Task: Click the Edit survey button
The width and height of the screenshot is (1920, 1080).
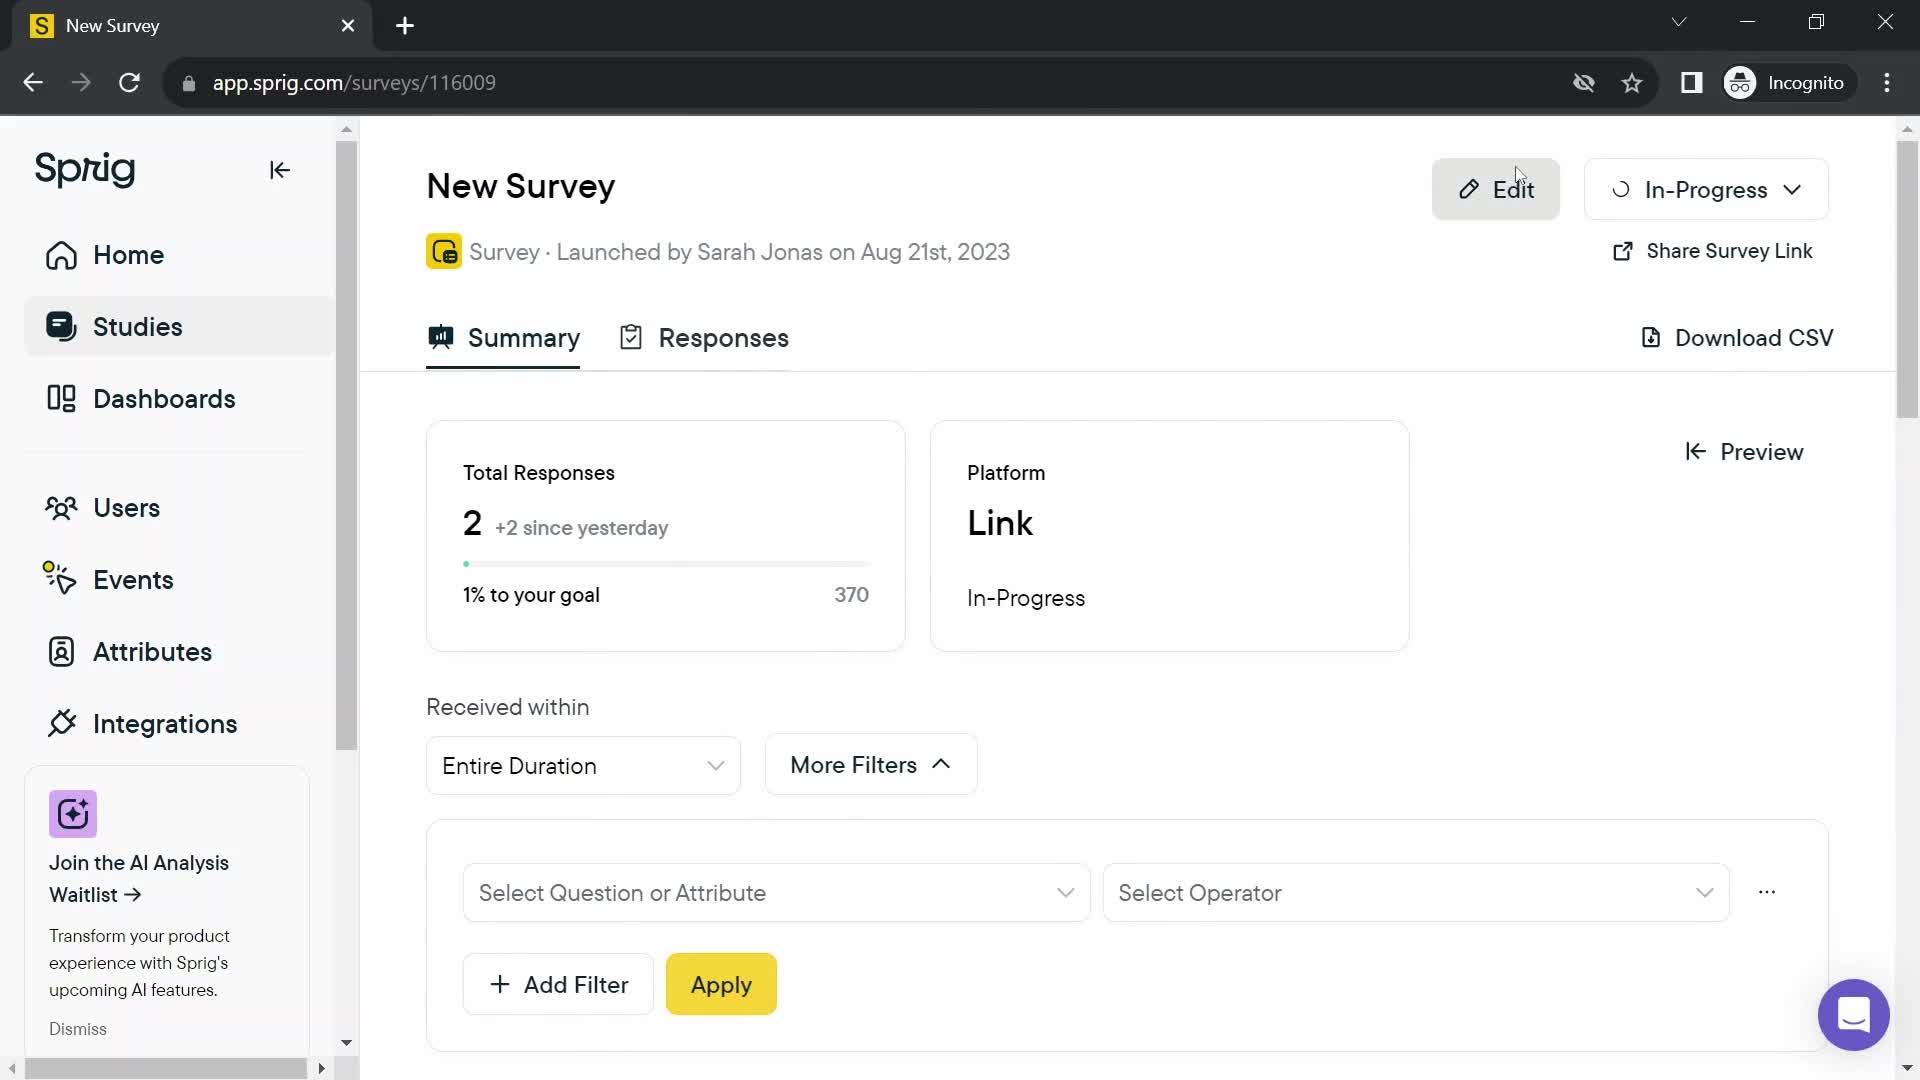Action: pyautogui.click(x=1498, y=190)
